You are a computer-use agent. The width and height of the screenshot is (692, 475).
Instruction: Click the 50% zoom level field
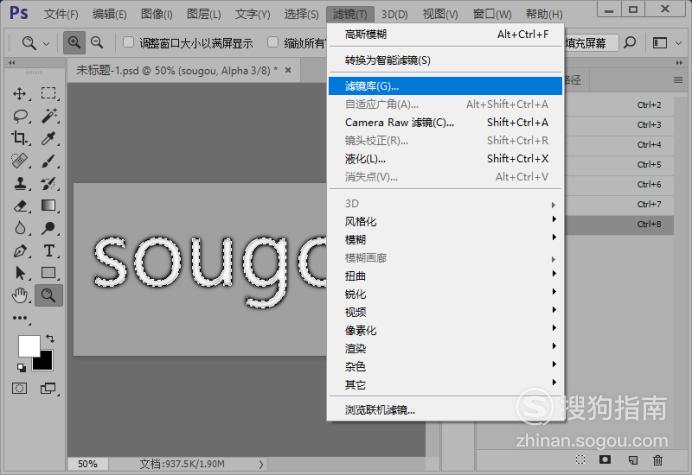coord(87,464)
